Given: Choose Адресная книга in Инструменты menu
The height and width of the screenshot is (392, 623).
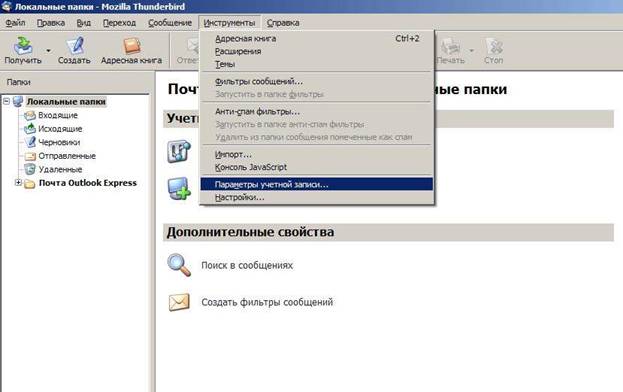Looking at the screenshot, I should (x=317, y=39).
